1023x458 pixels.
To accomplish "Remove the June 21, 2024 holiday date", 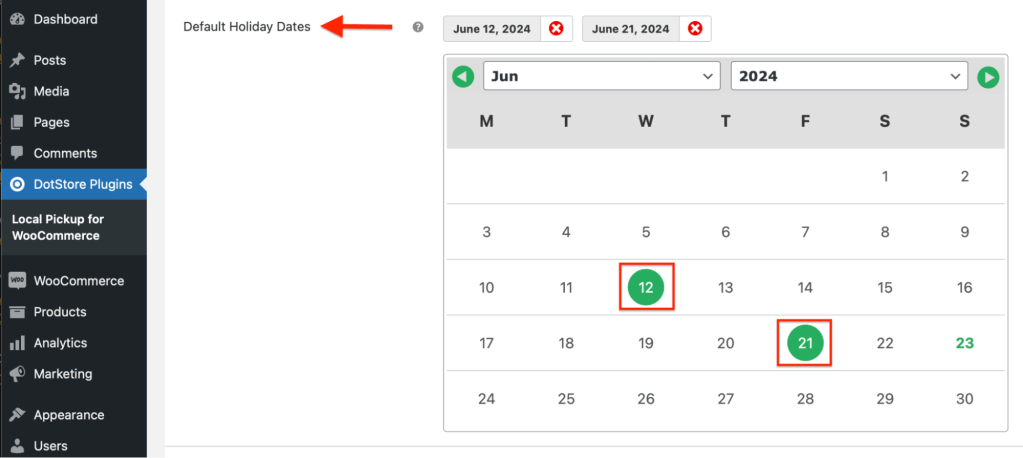I will click(695, 29).
